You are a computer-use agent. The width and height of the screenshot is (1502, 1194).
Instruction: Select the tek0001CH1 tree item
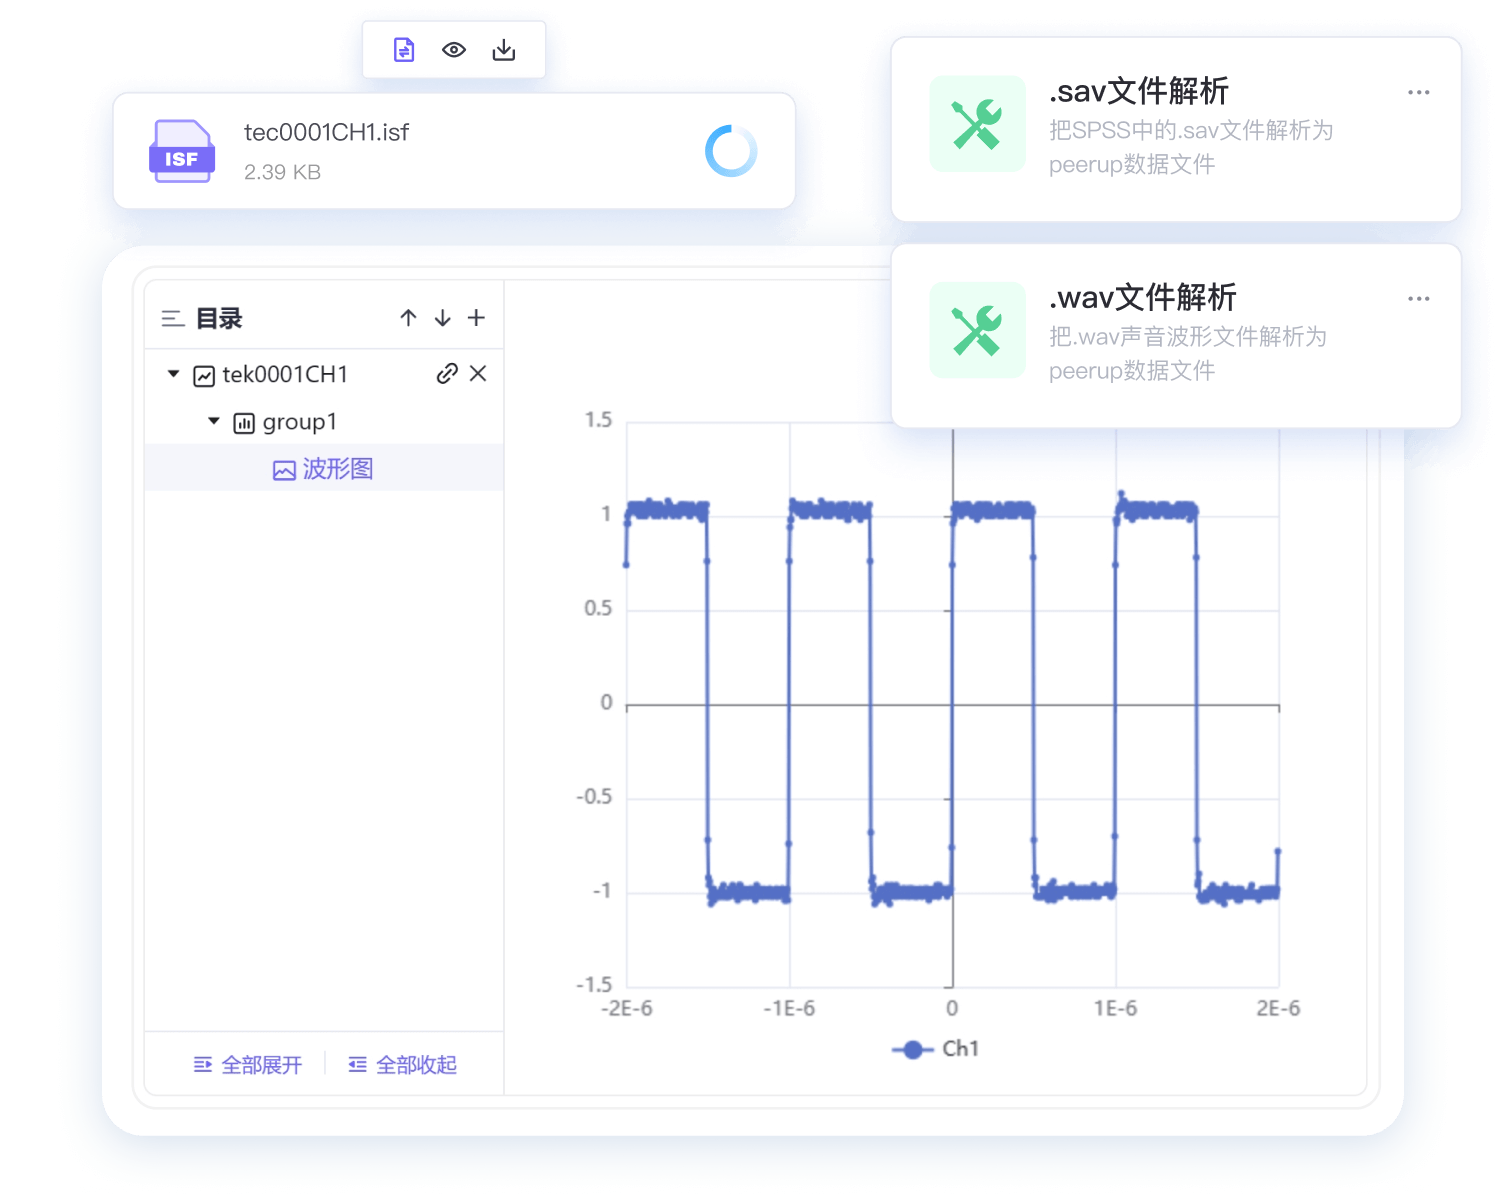(x=285, y=374)
